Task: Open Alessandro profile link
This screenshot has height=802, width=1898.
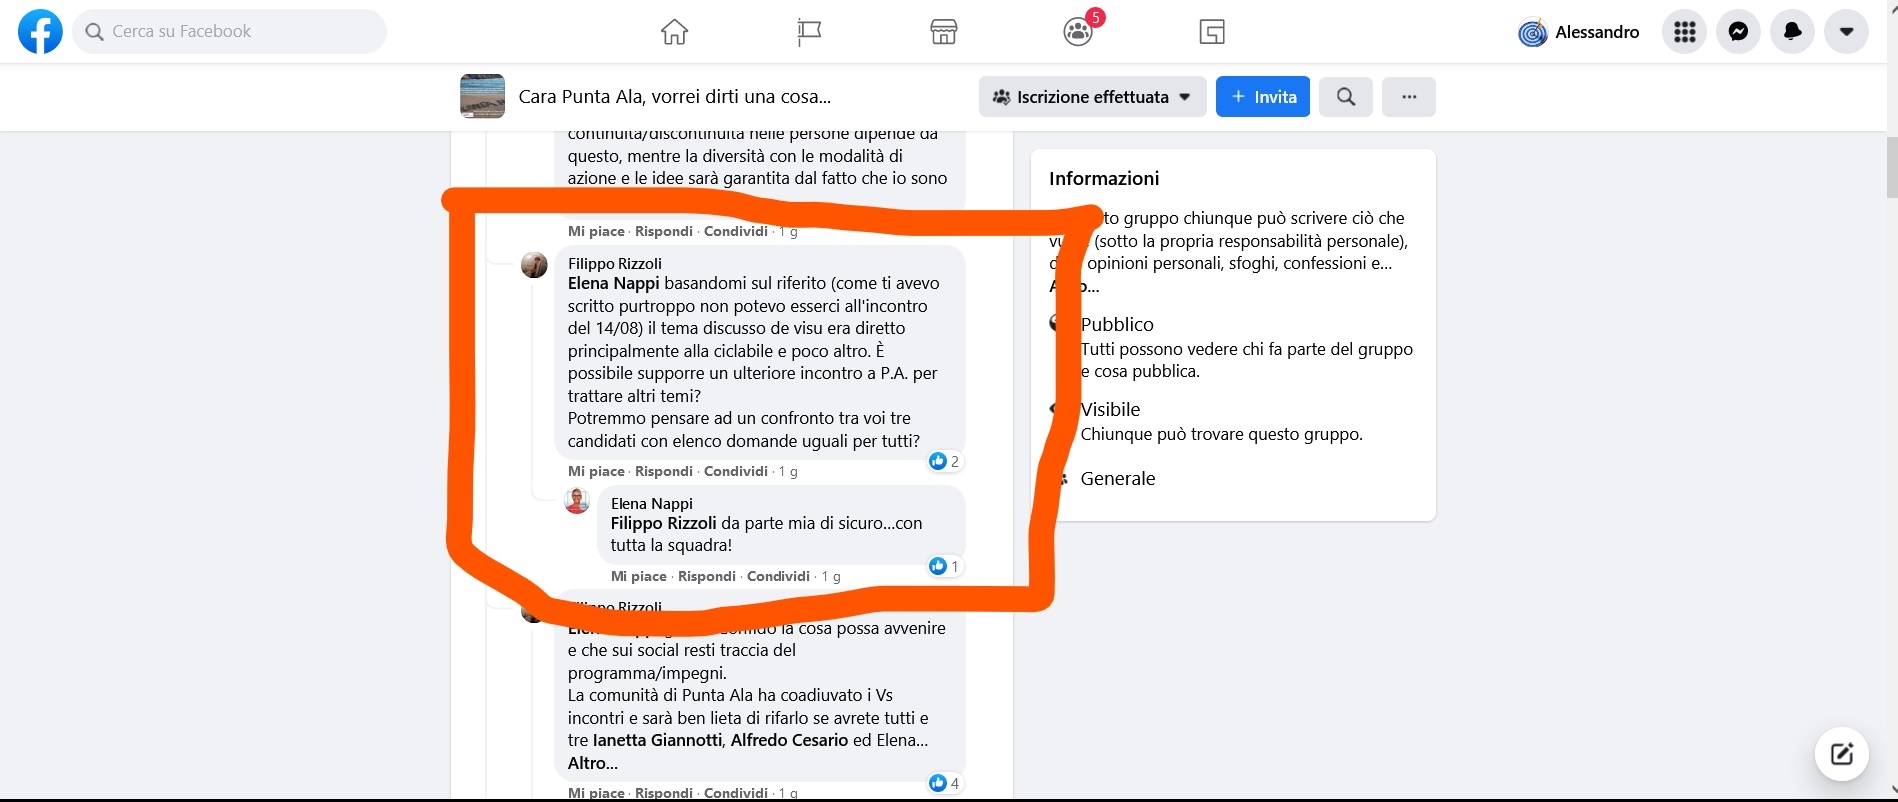Action: [x=1579, y=32]
